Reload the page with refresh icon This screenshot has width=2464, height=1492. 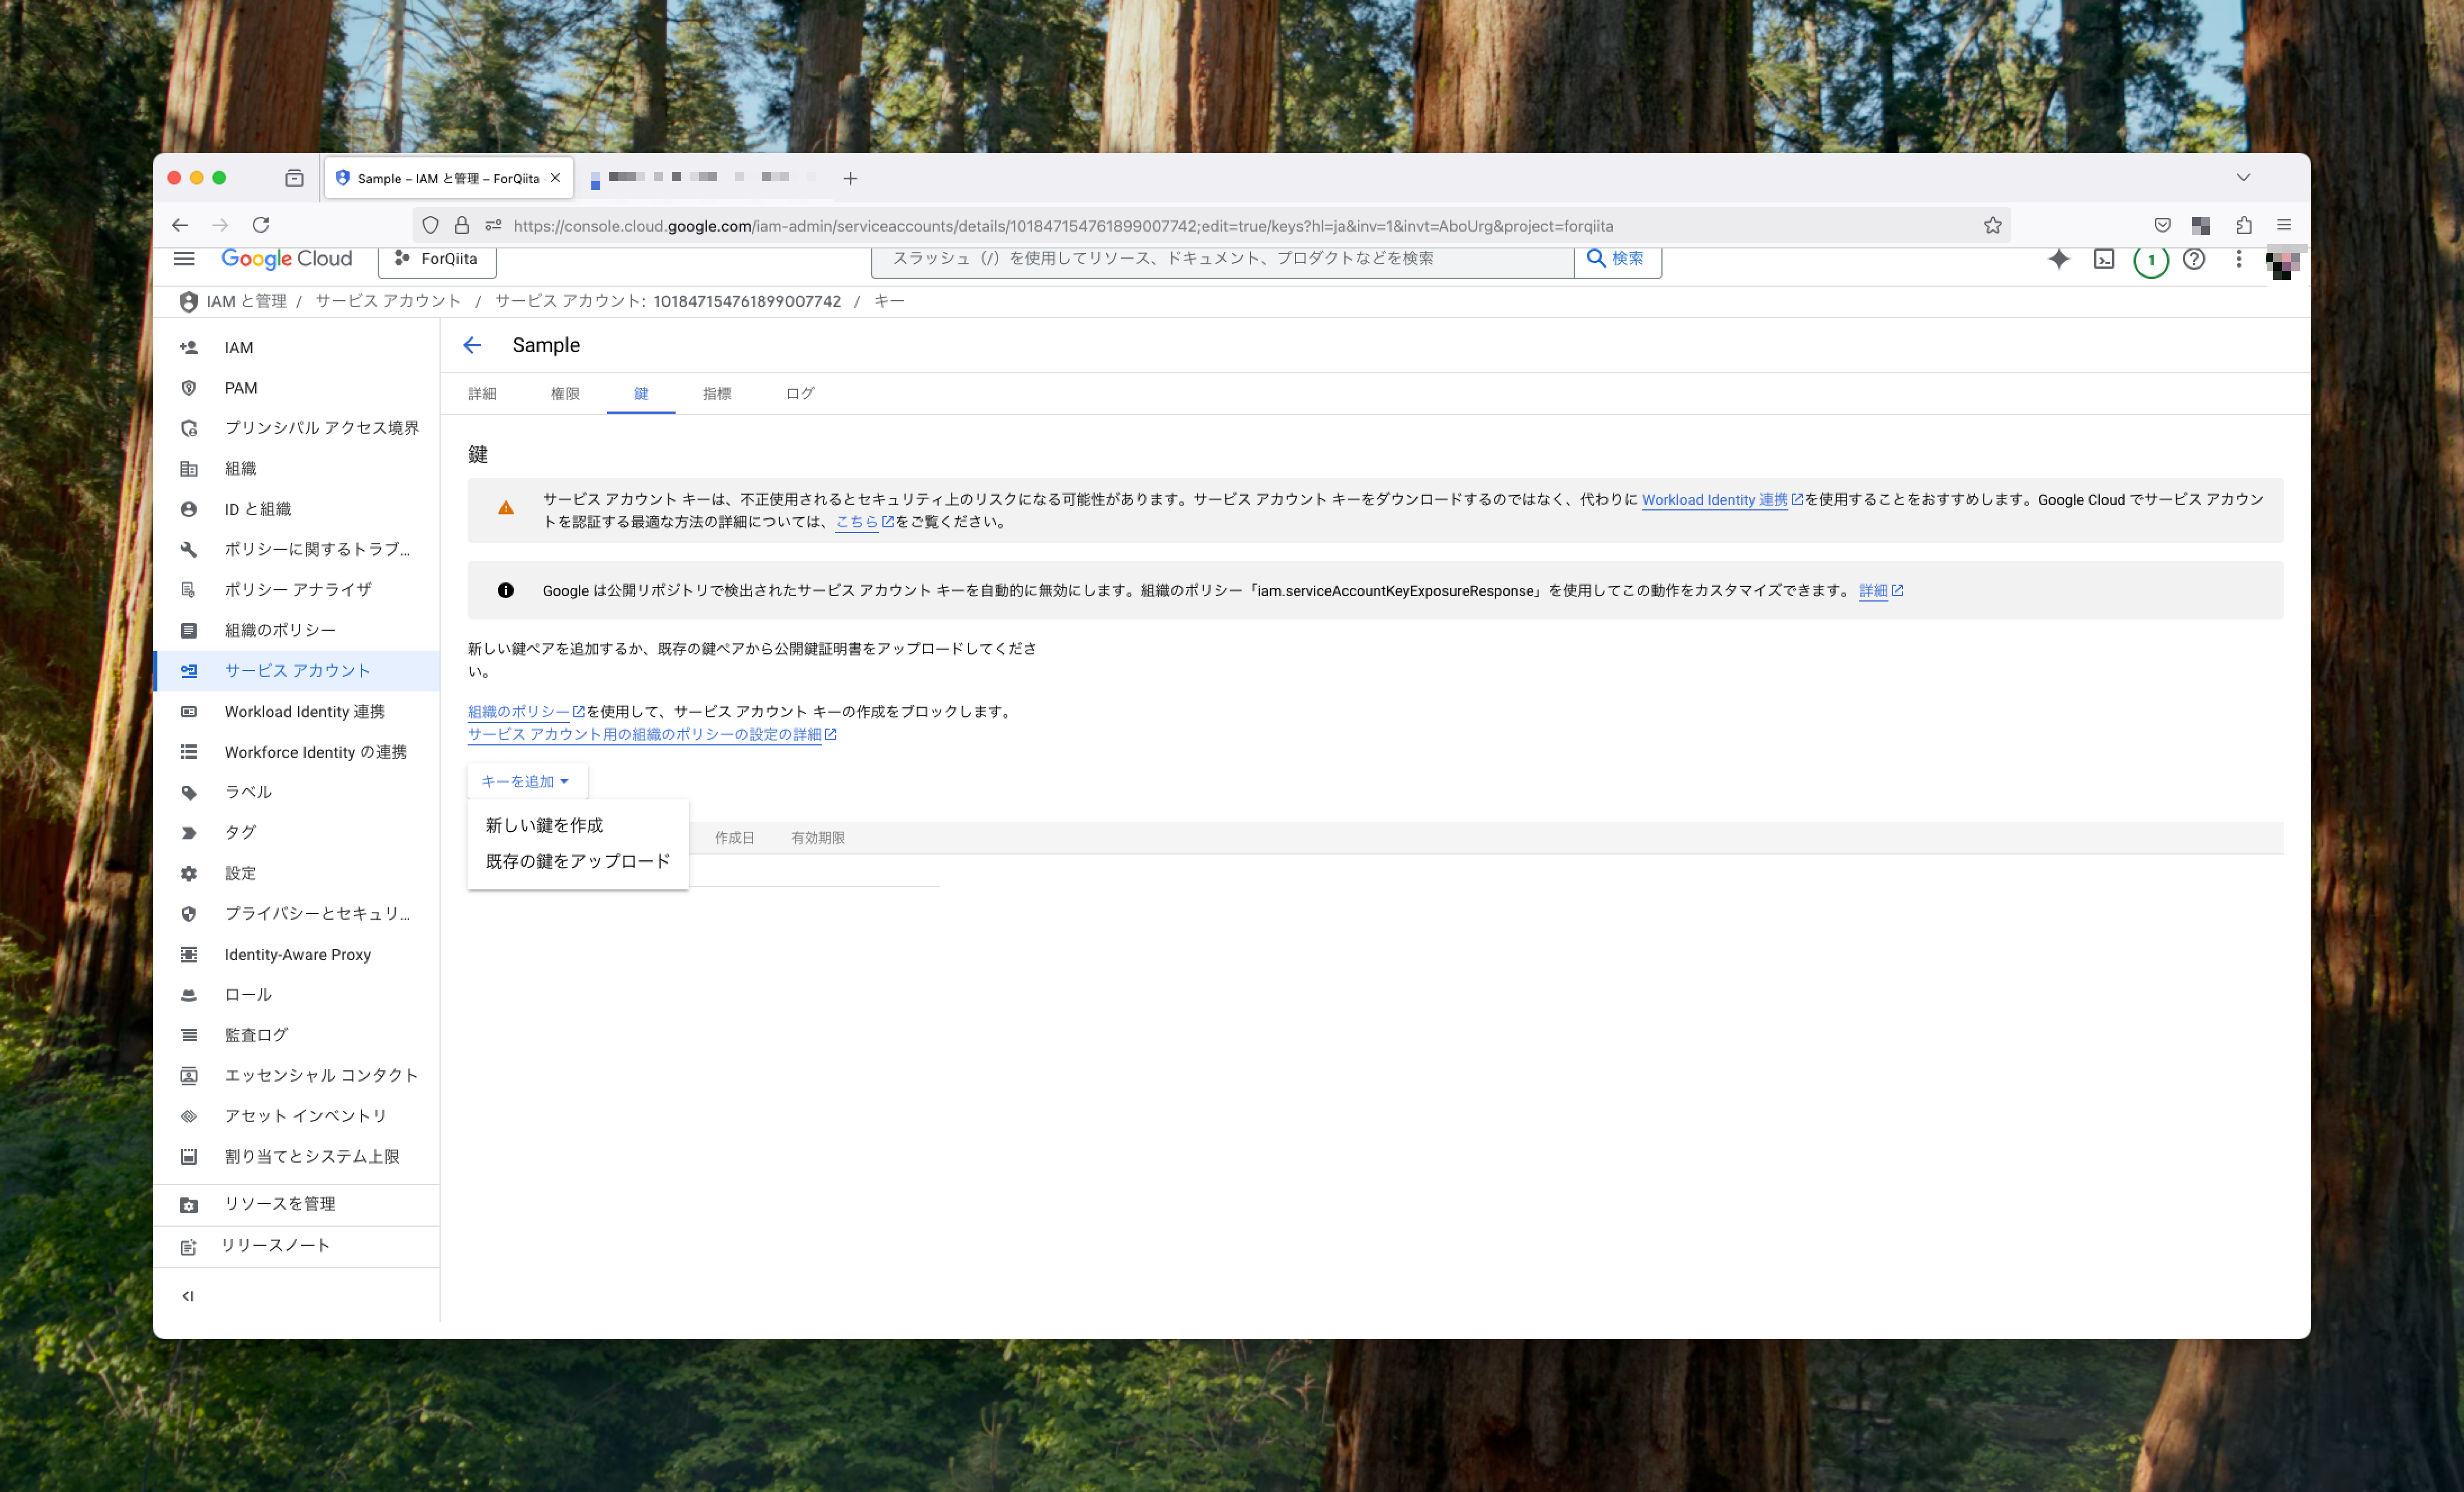(261, 225)
